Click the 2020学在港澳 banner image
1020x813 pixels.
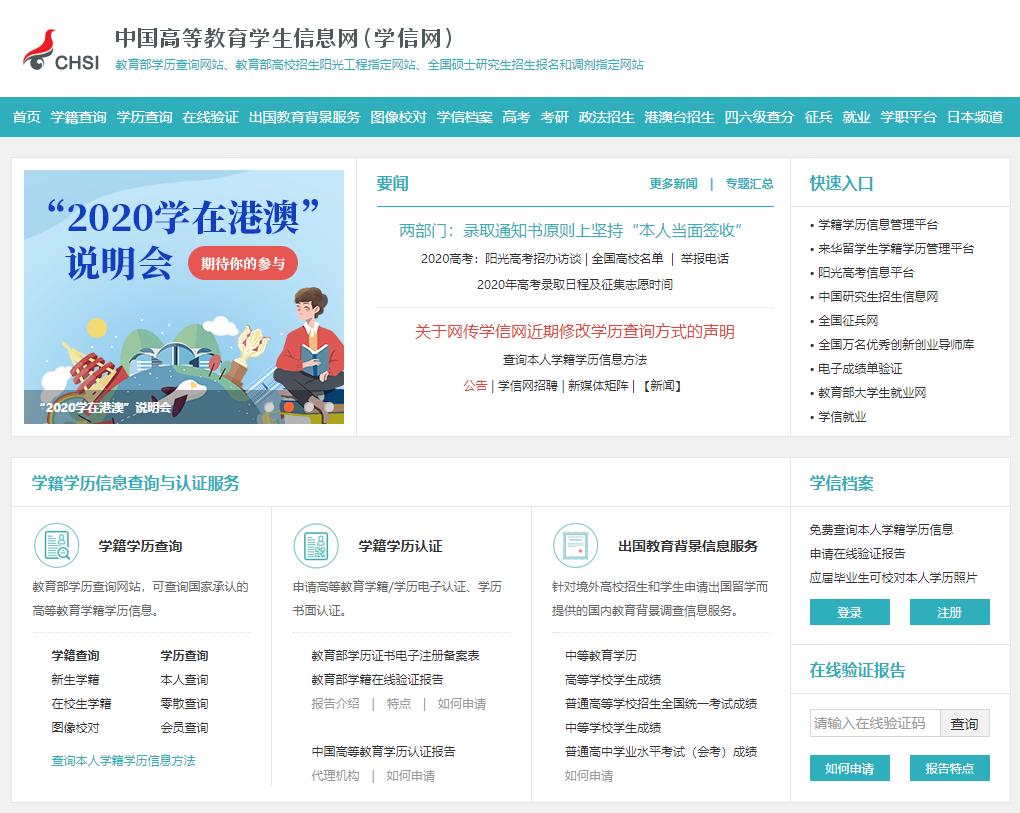[183, 297]
